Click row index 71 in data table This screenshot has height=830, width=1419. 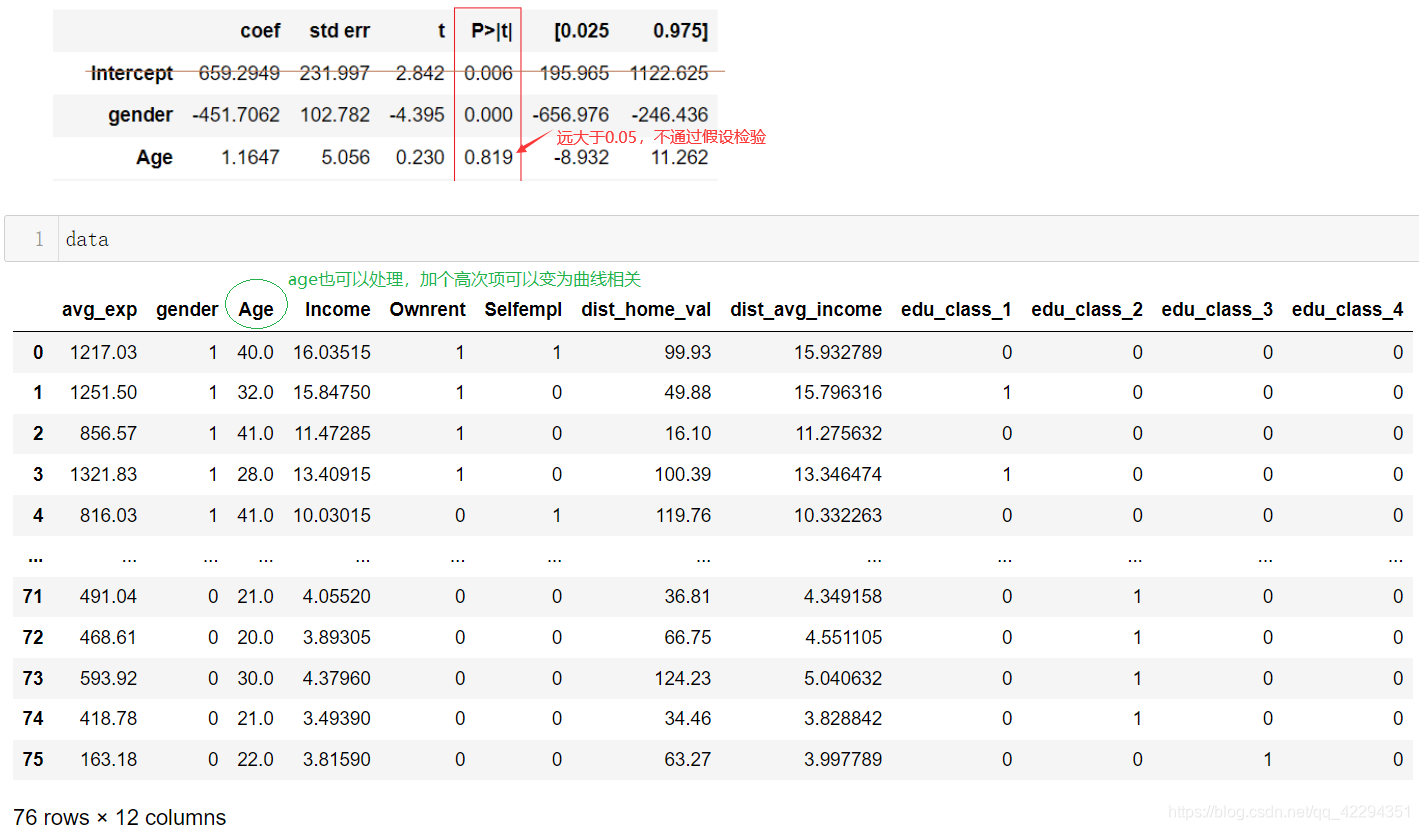[x=33, y=597]
